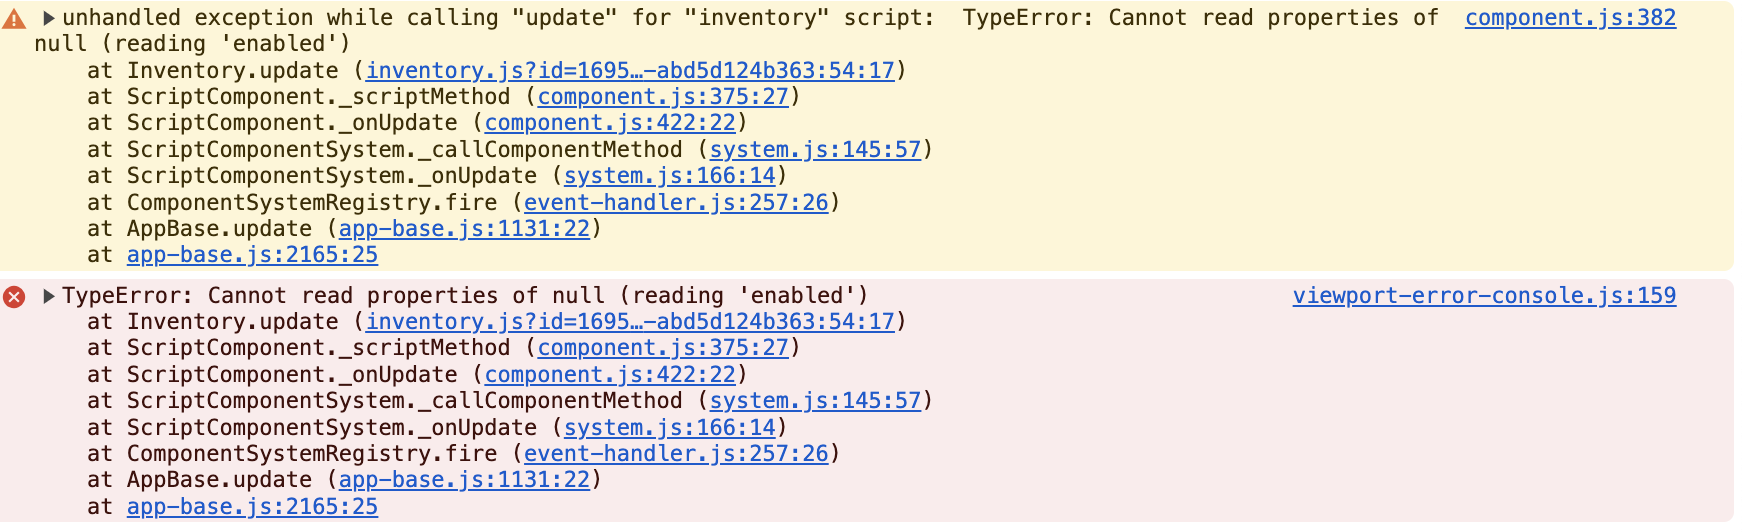Click component.js:375:27 in warning stack trace

coord(663,97)
